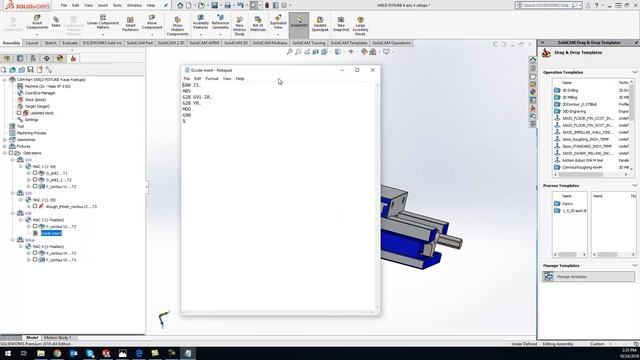Collapse Process Templates section
Image resolution: width=640 pixels, height=360 pixels.
point(634,185)
